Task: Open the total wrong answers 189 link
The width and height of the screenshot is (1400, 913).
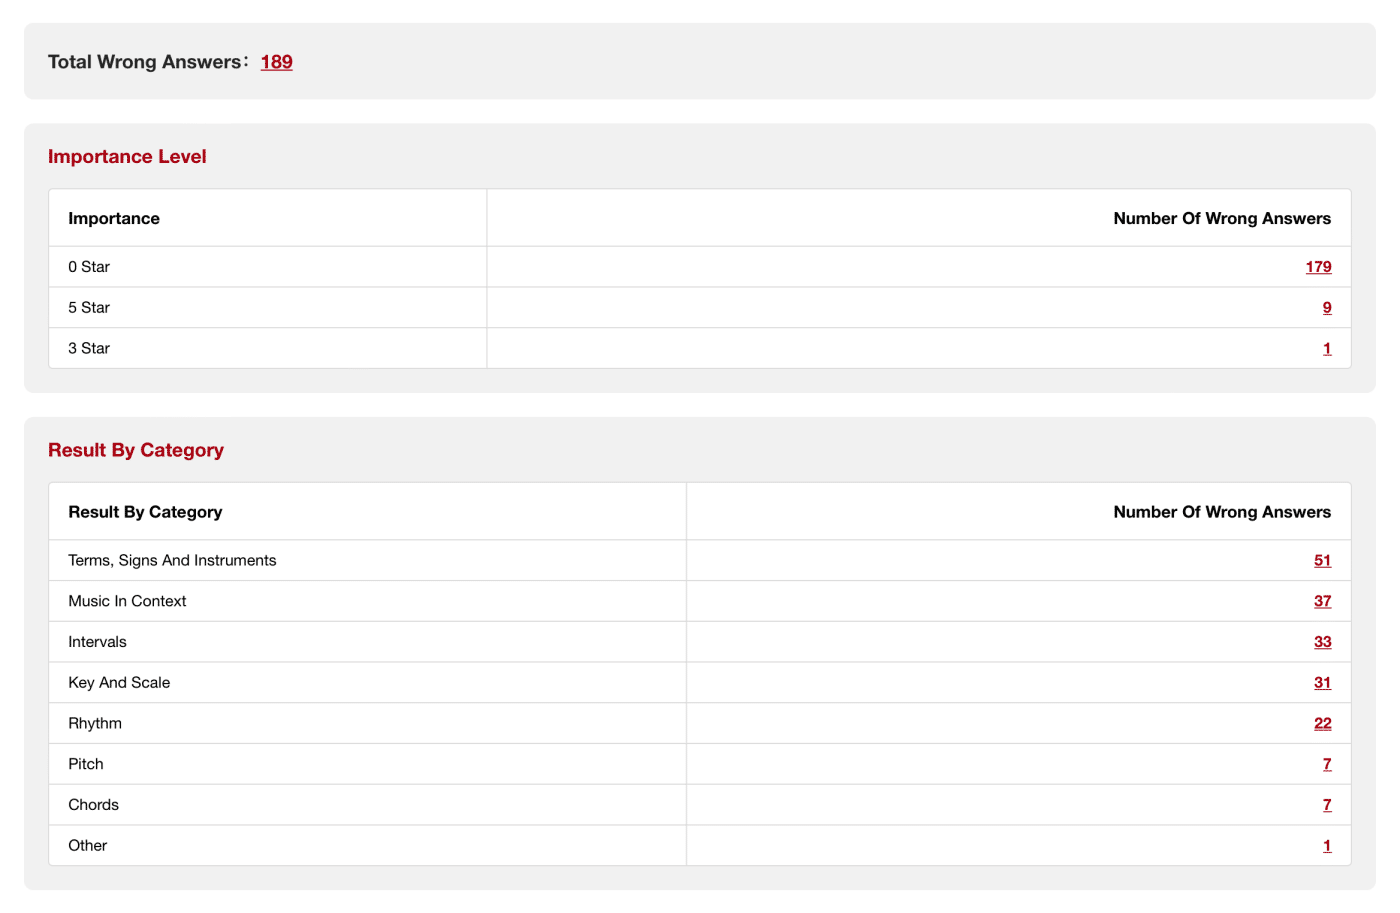Action: (x=276, y=62)
